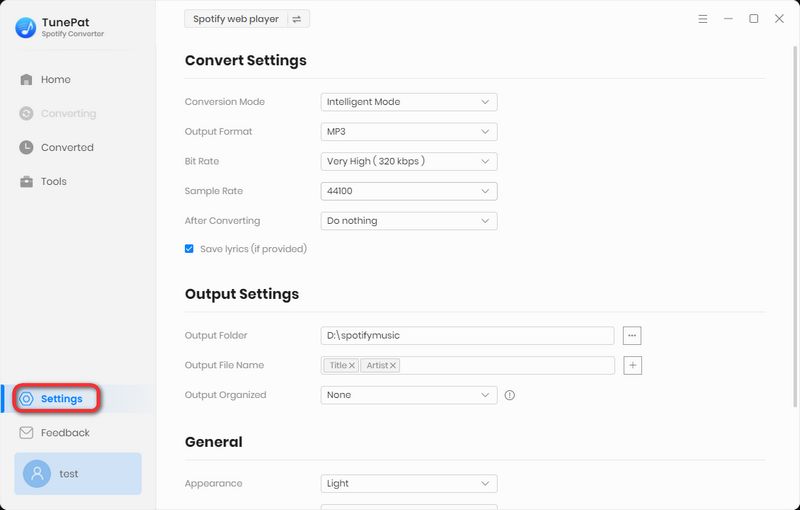
Task: Click the Converted clock icon
Action: click(26, 147)
